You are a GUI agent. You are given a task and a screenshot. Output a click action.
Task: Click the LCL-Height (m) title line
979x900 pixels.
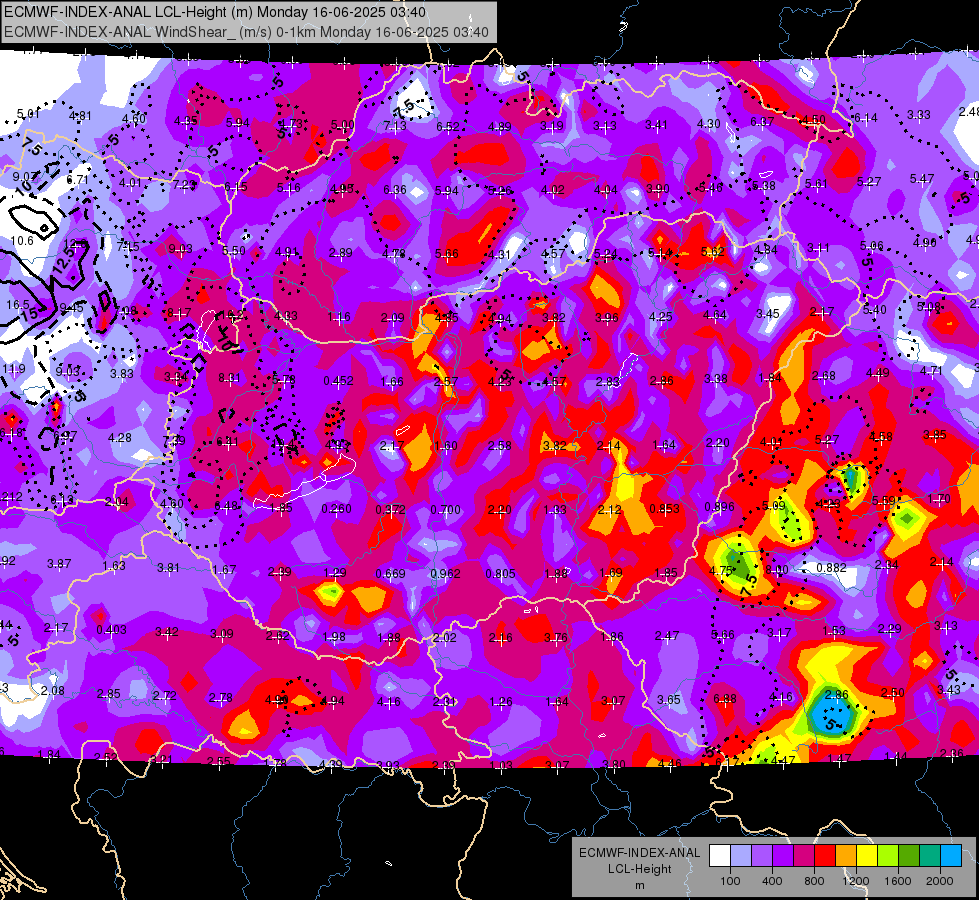215,12
